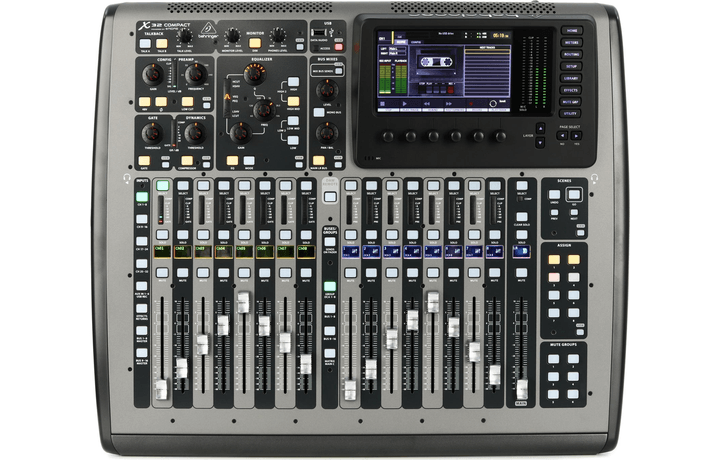Select the CH 17-24 input layer button
Screen dimensions: 720x460
click(x=142, y=241)
